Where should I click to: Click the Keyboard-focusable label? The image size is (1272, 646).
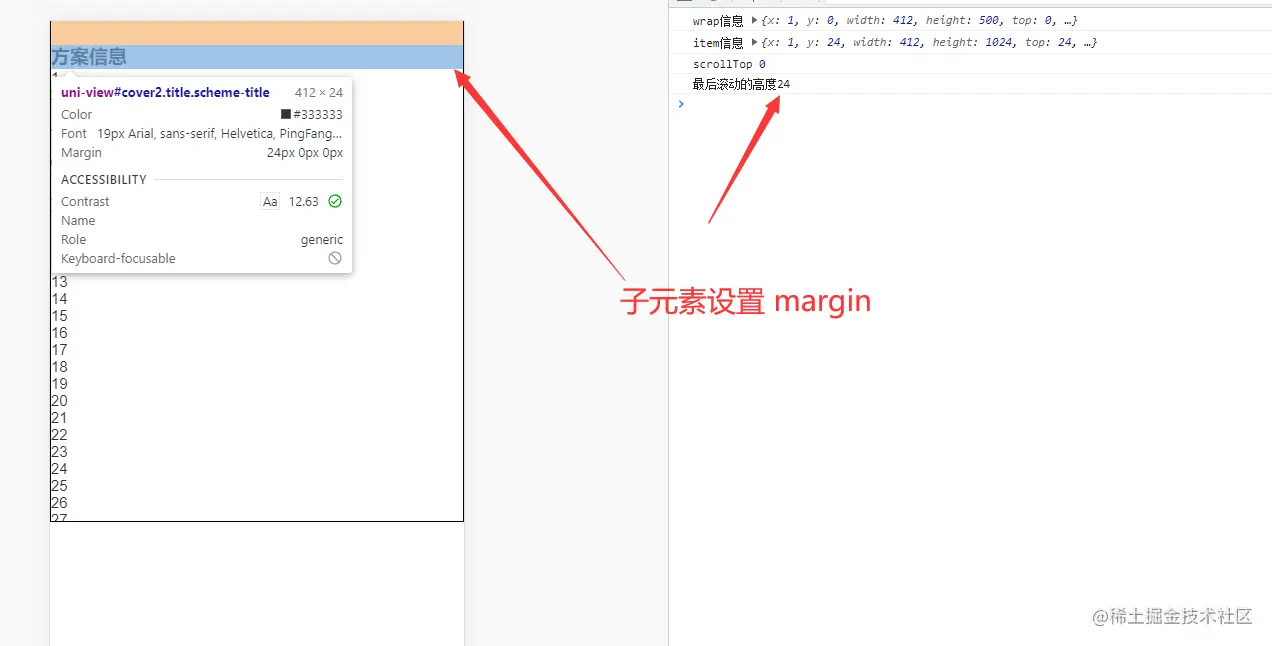click(x=118, y=258)
